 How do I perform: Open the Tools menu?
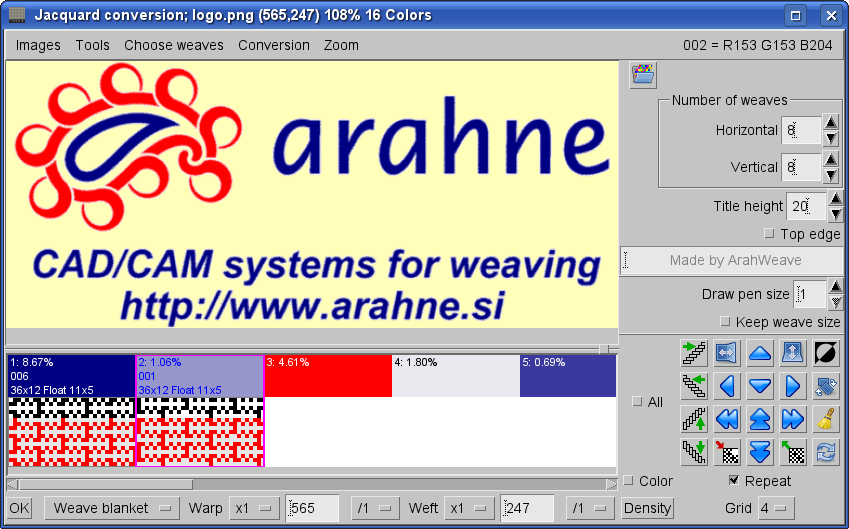(93, 45)
